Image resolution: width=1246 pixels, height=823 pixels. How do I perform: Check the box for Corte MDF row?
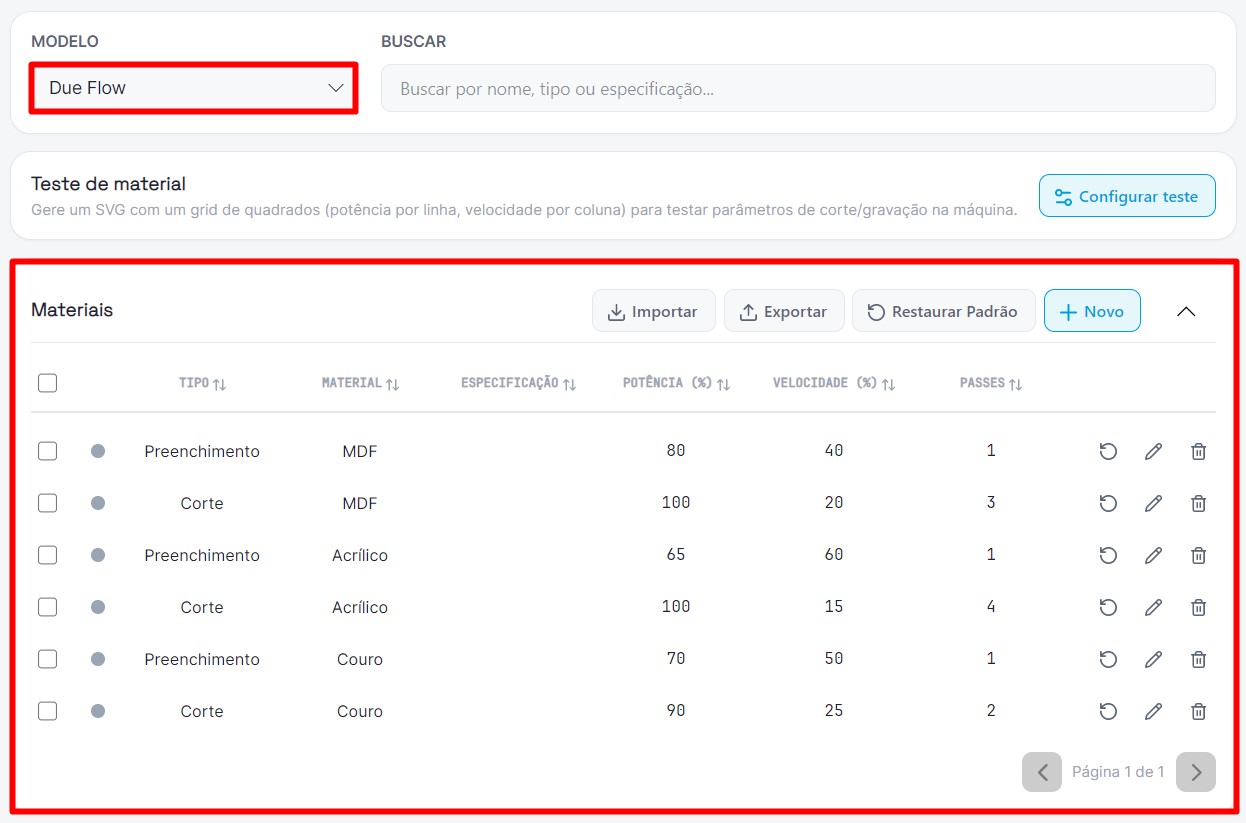click(x=47, y=503)
